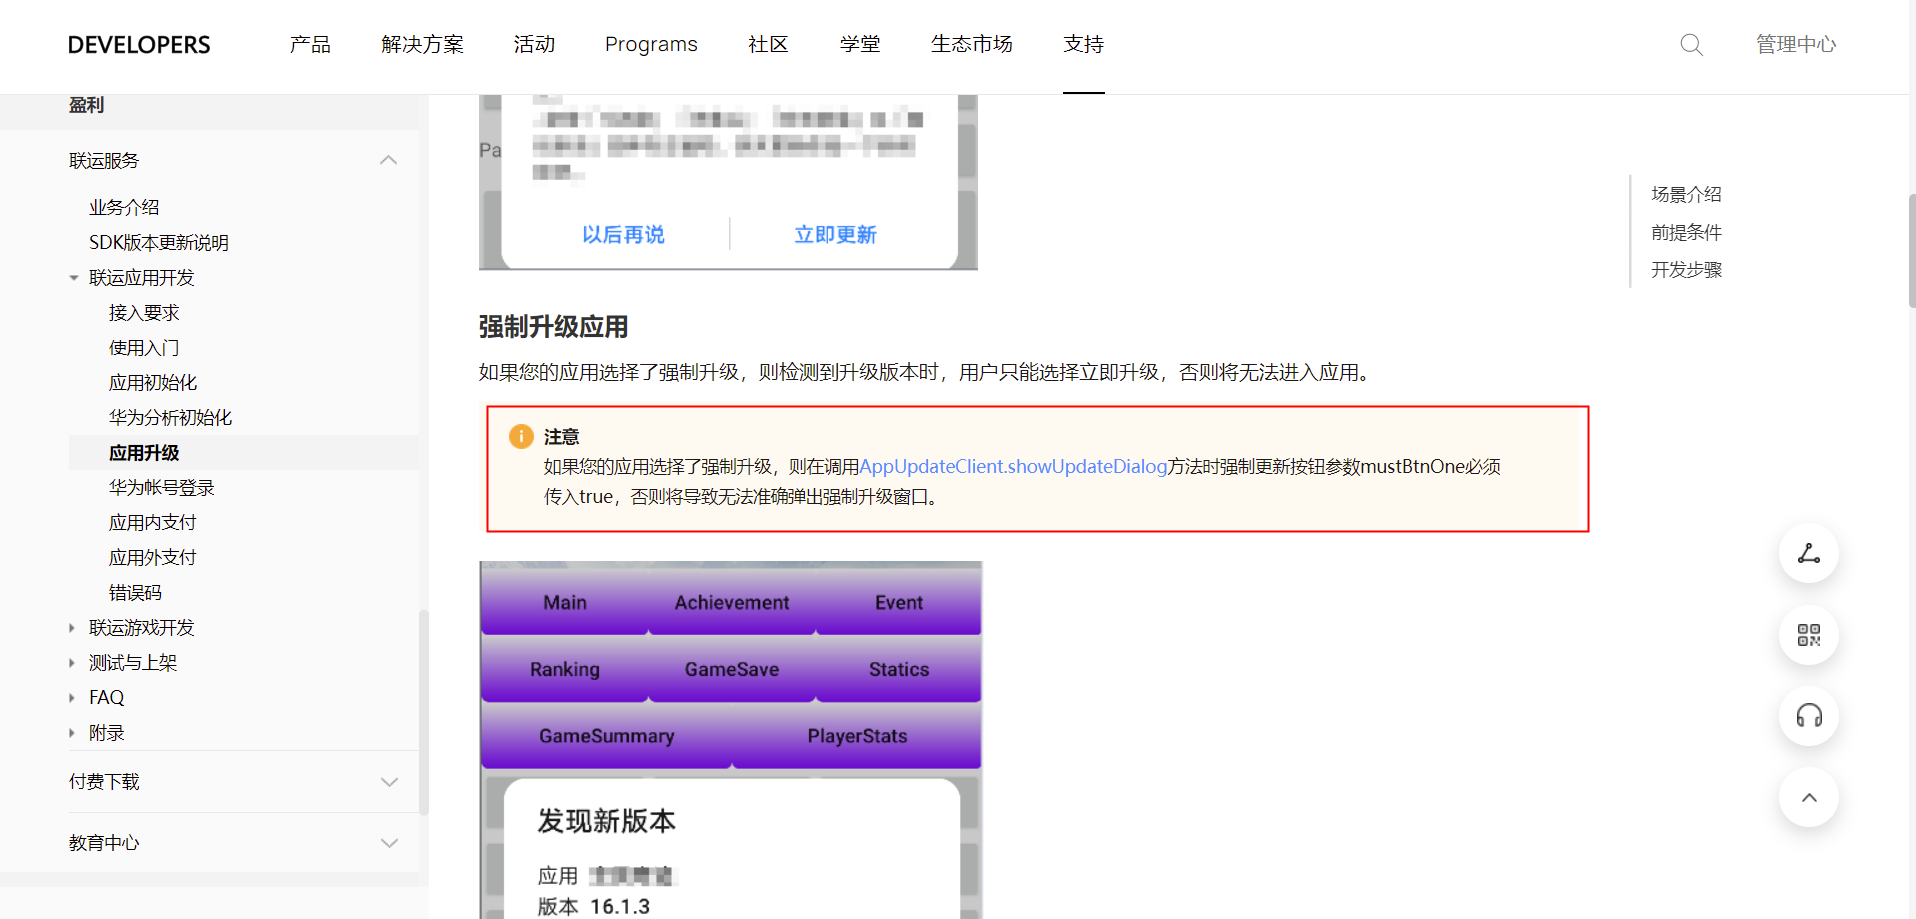Open 应用初始化 in sidebar
1916x919 pixels.
coord(153,383)
